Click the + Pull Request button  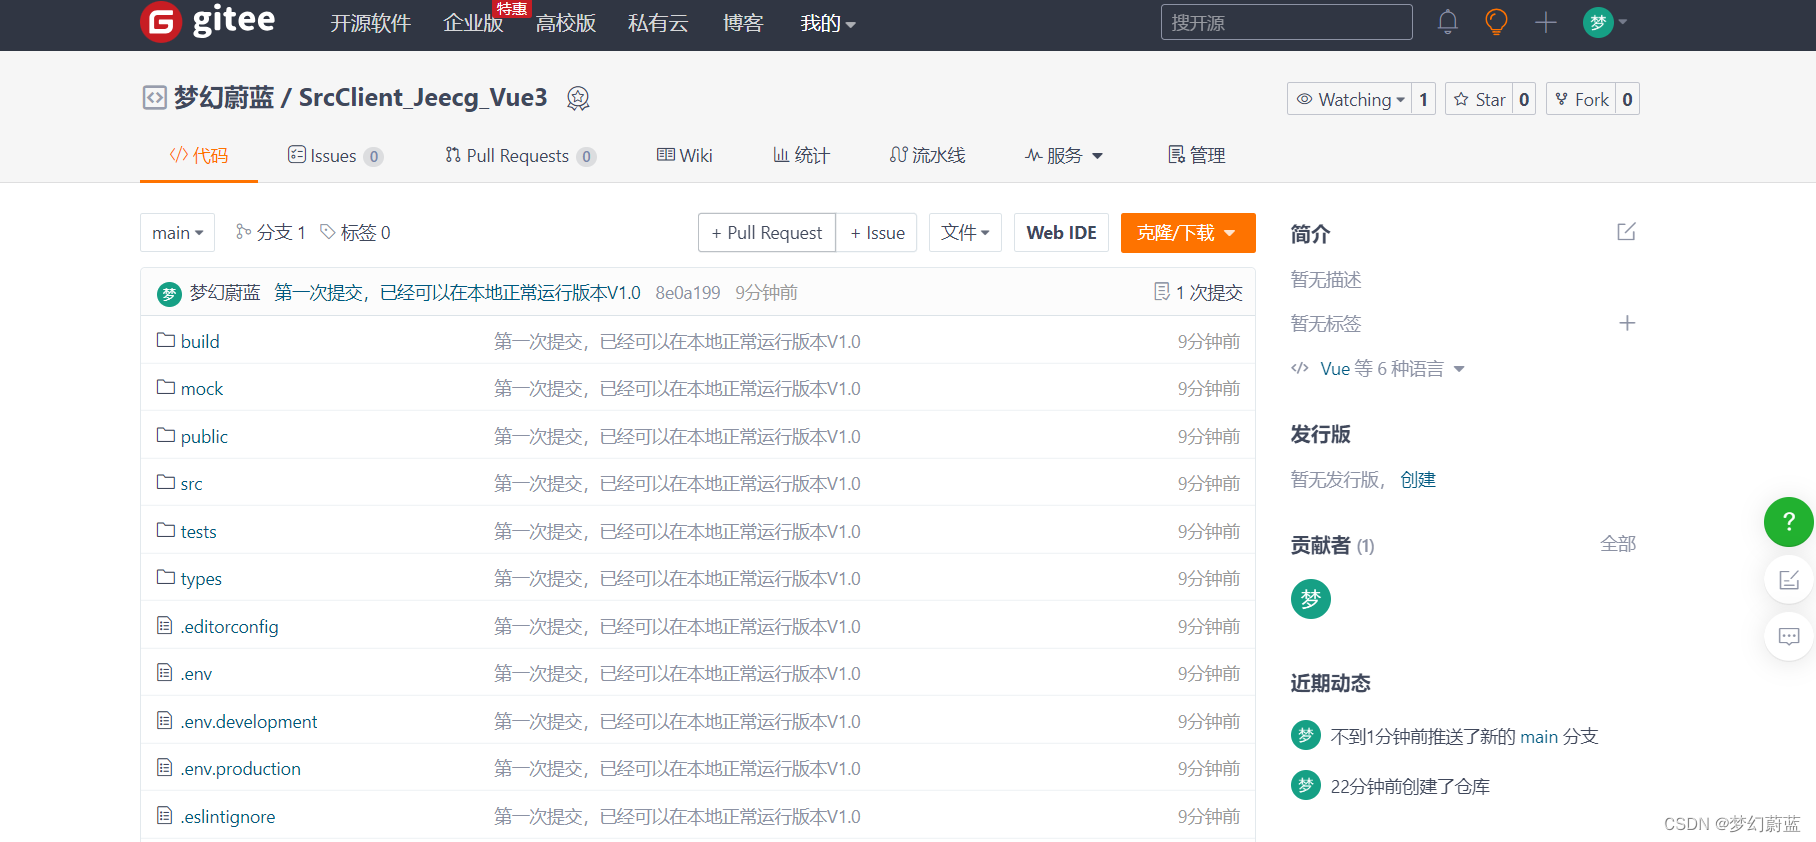[x=767, y=232]
